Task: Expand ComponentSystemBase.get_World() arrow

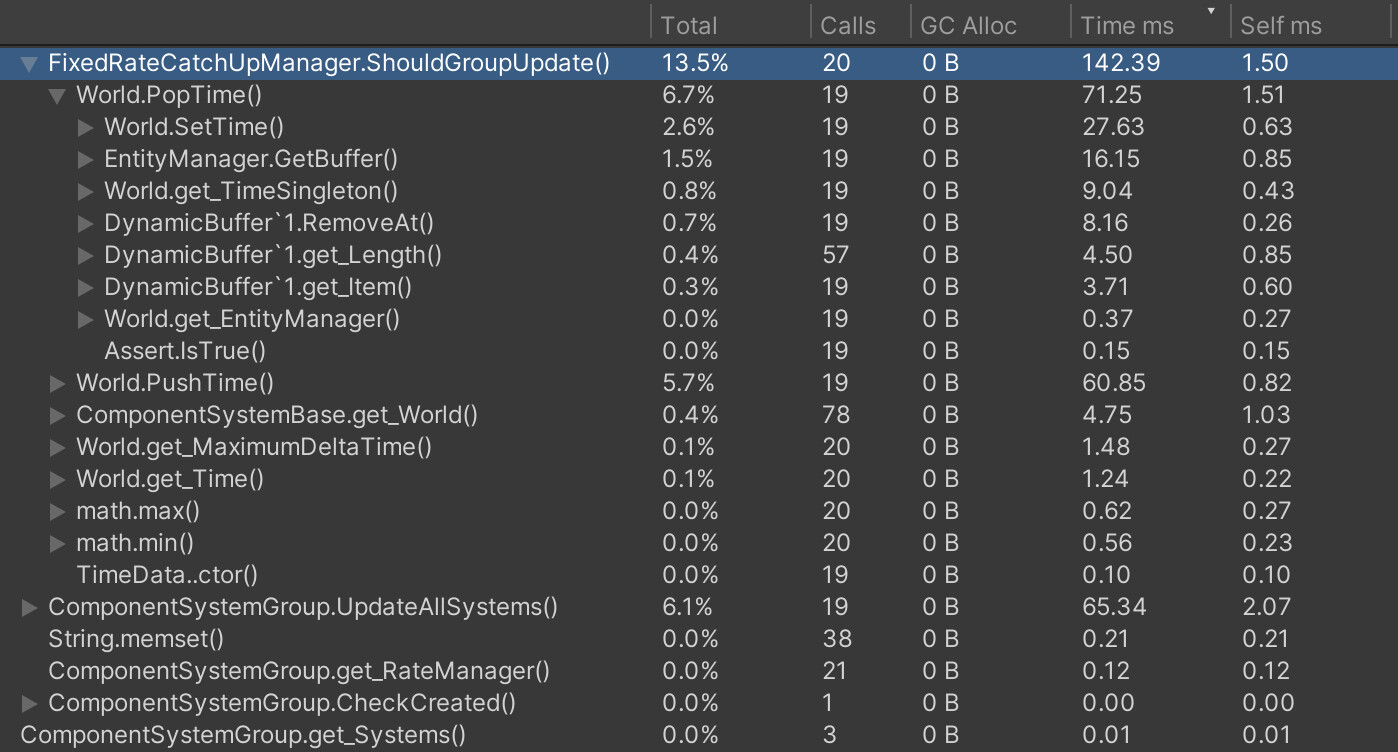Action: pos(57,416)
